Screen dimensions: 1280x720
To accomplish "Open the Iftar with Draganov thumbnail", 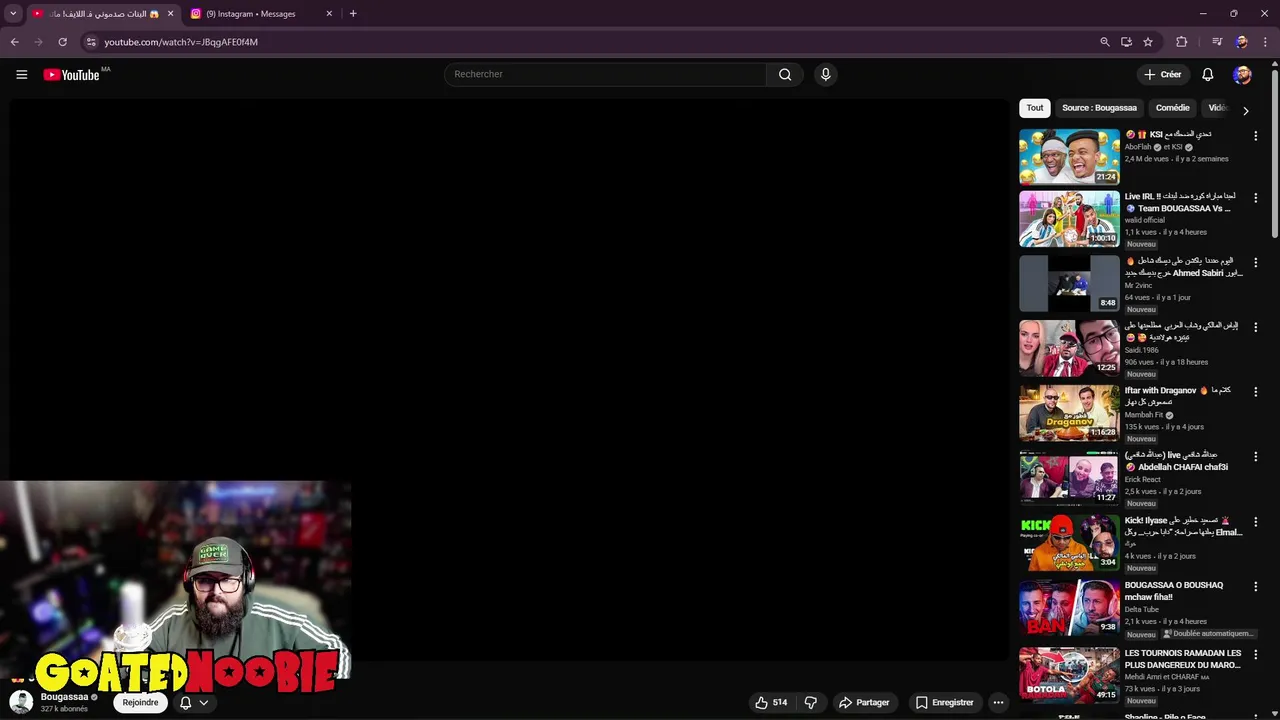I will tap(1069, 413).
